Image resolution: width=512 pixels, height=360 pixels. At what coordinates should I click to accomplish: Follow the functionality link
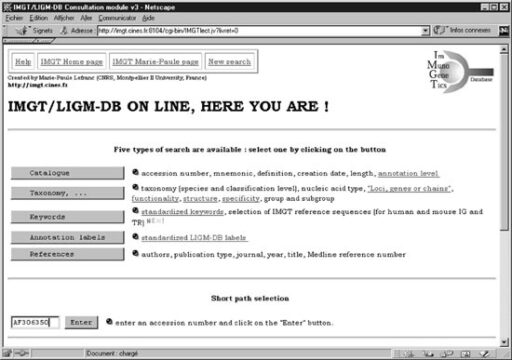(155, 199)
